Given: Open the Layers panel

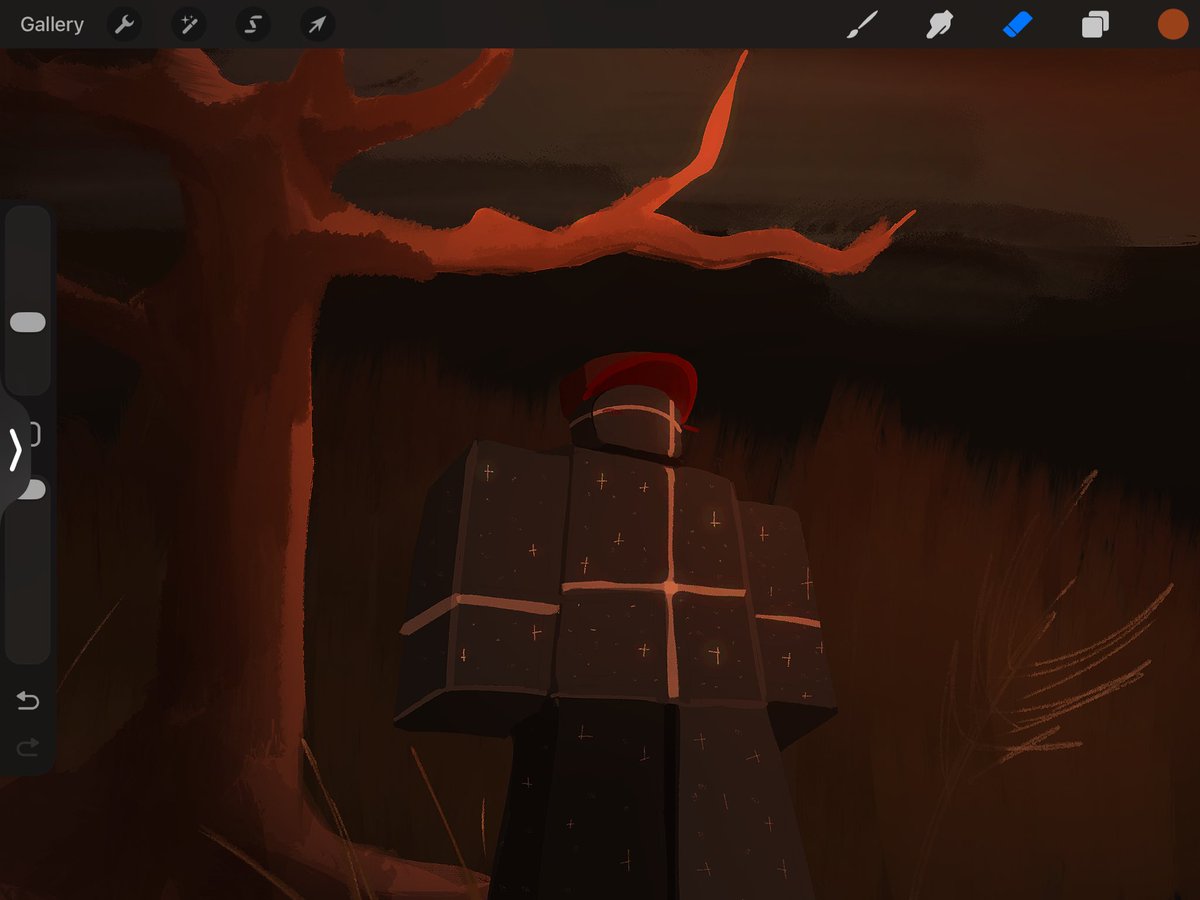Looking at the screenshot, I should coord(1095,24).
